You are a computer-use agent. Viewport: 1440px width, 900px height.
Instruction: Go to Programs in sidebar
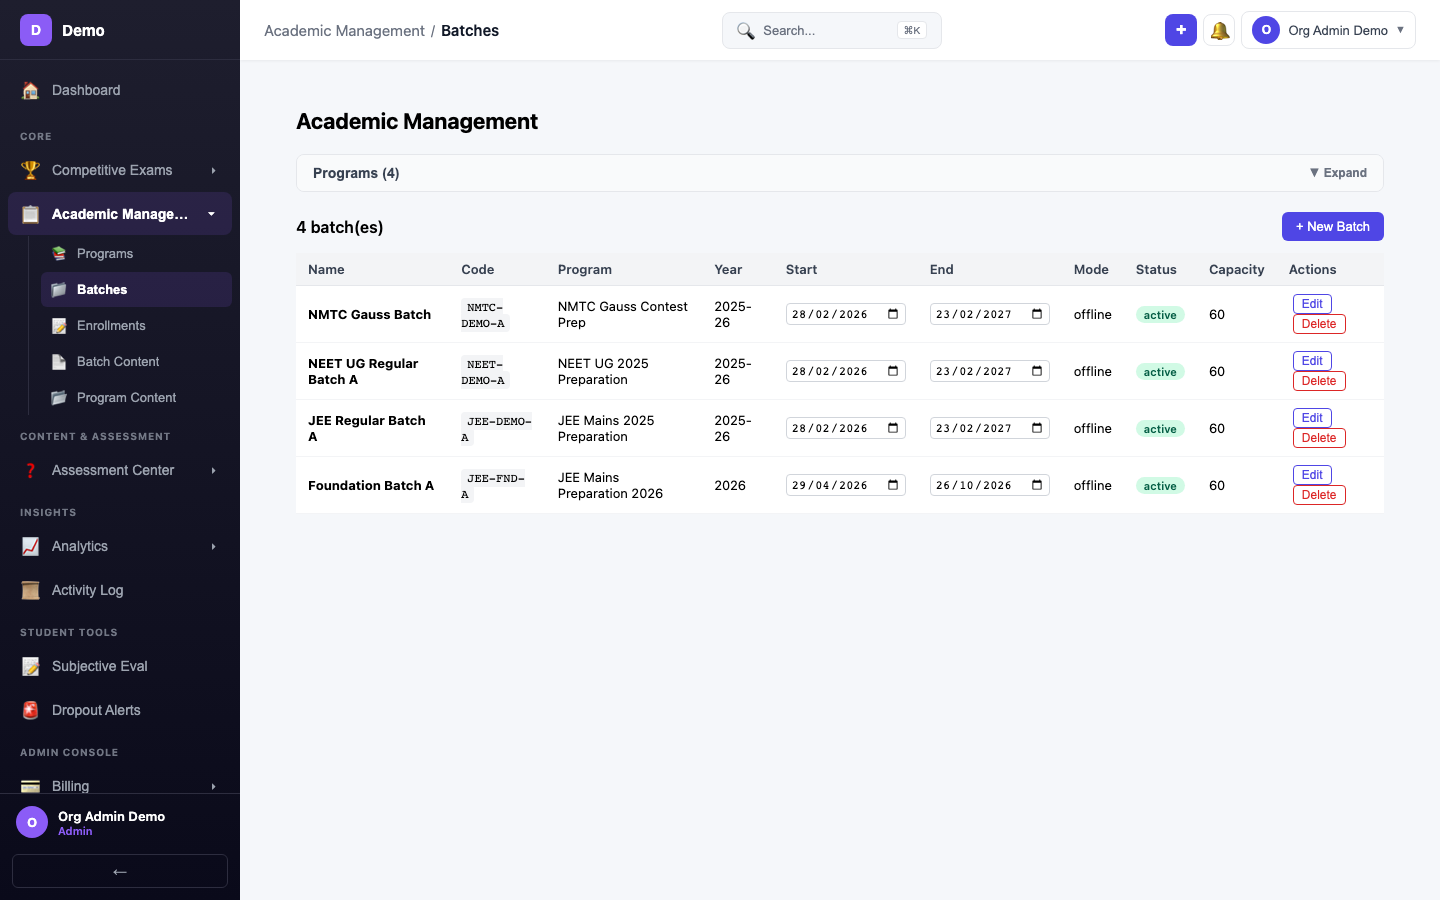[x=136, y=254]
